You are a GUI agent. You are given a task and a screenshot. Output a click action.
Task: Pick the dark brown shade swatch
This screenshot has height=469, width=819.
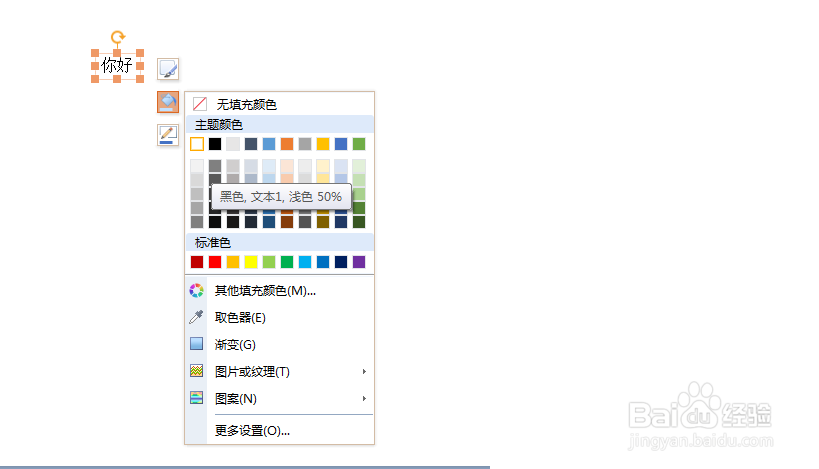287,221
